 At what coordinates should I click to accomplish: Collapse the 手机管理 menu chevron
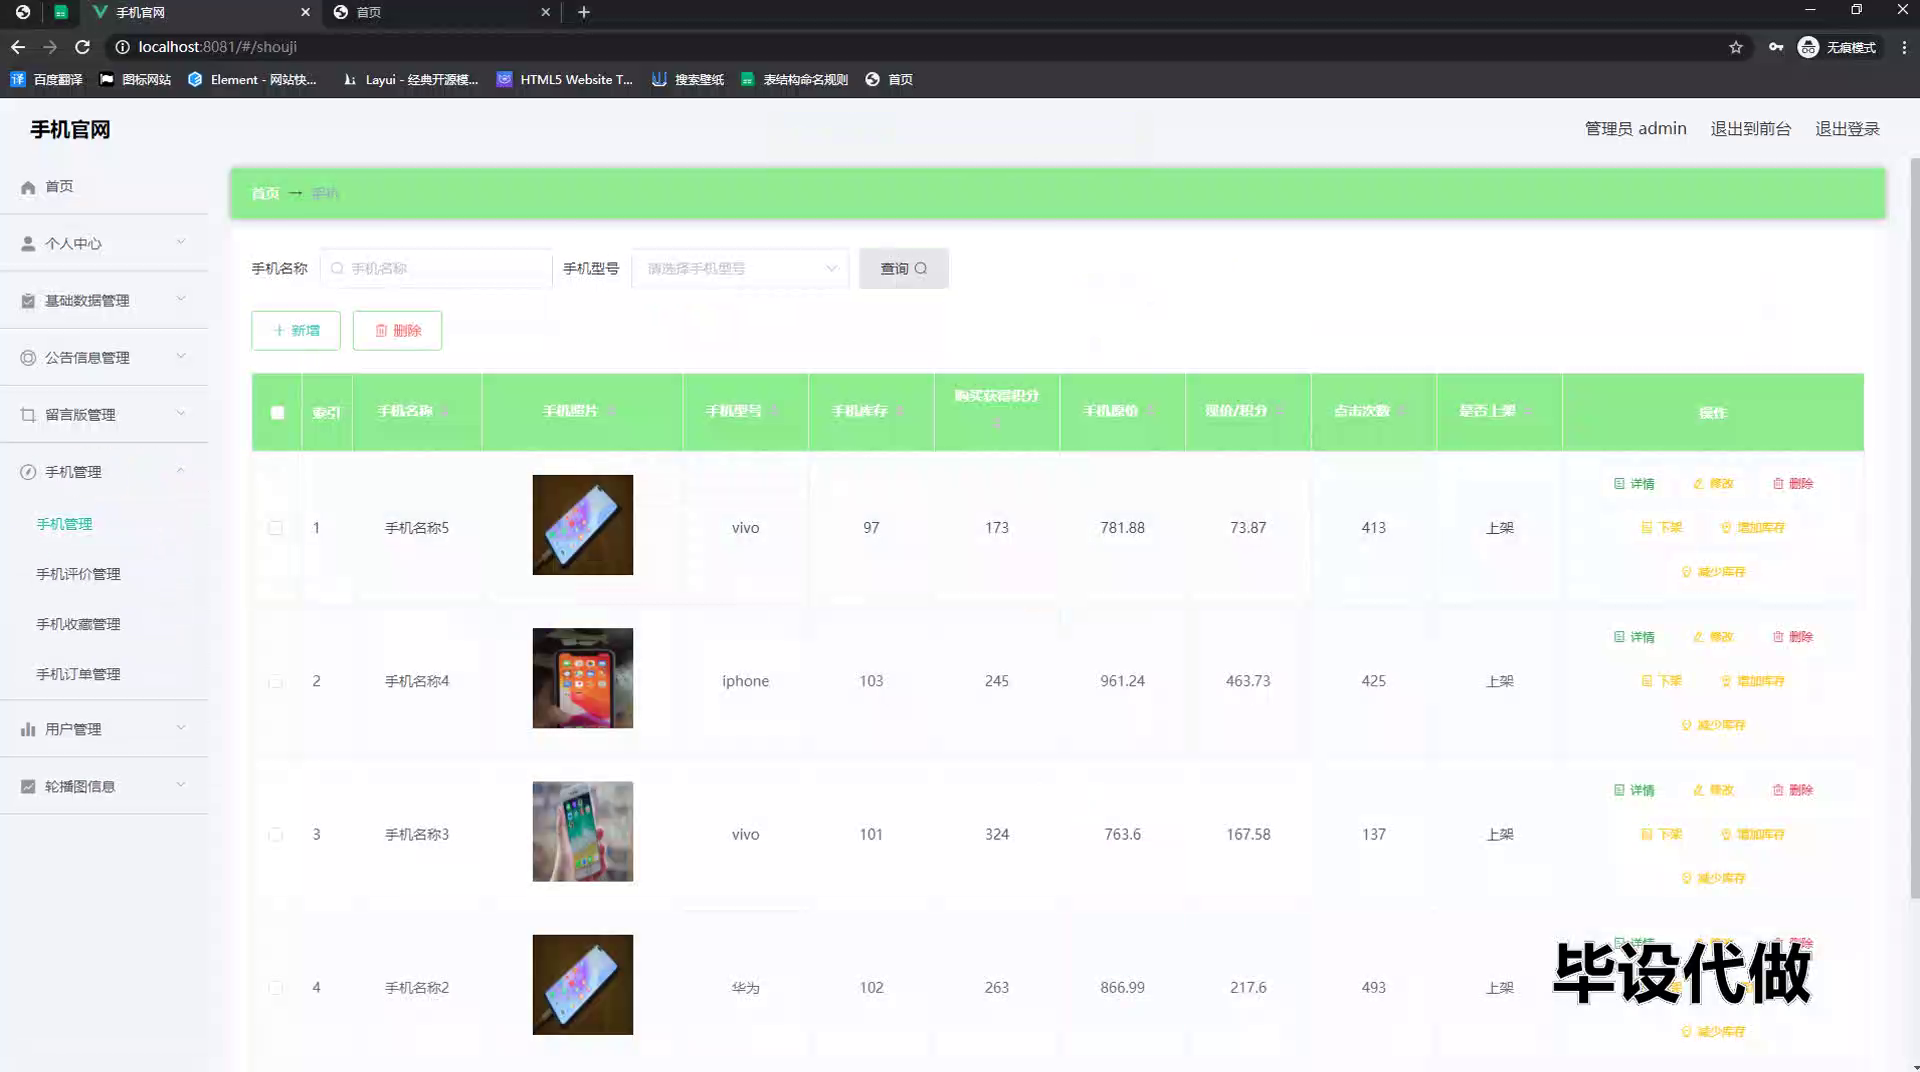tap(181, 471)
